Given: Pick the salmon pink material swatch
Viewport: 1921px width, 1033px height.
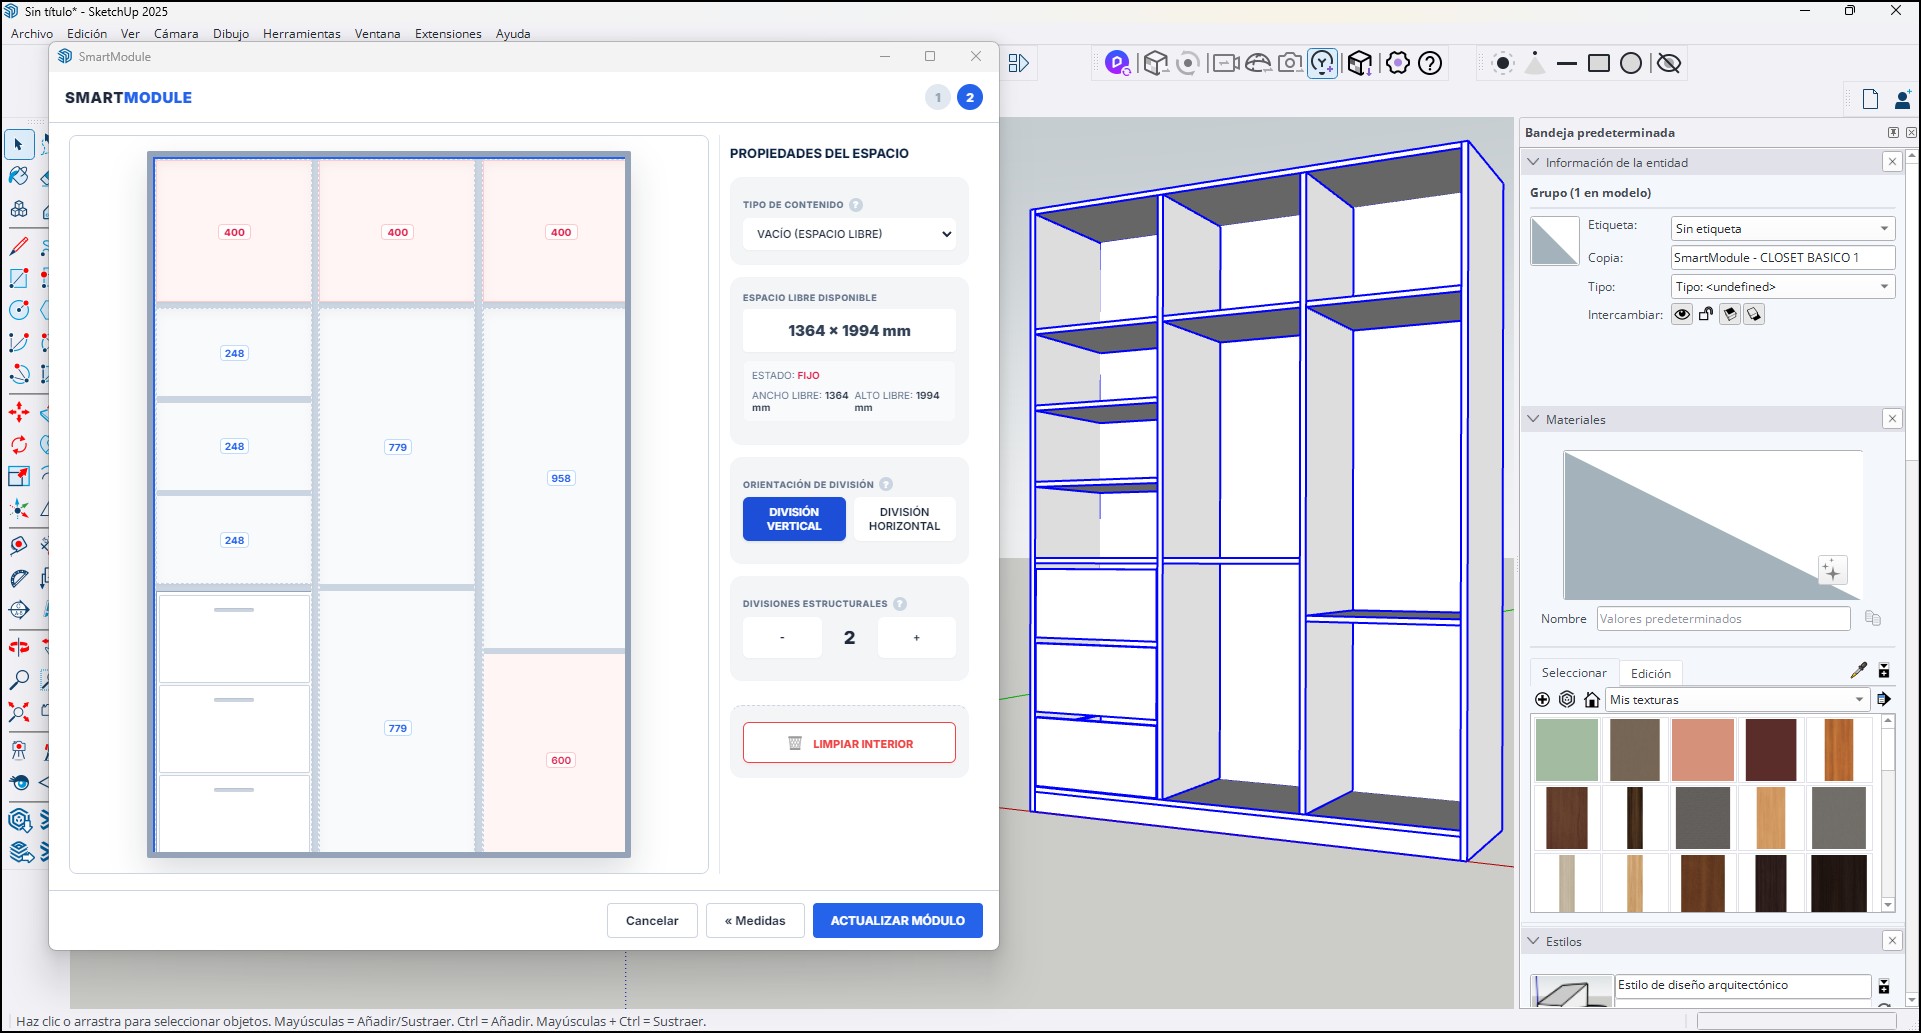Looking at the screenshot, I should click(x=1703, y=749).
